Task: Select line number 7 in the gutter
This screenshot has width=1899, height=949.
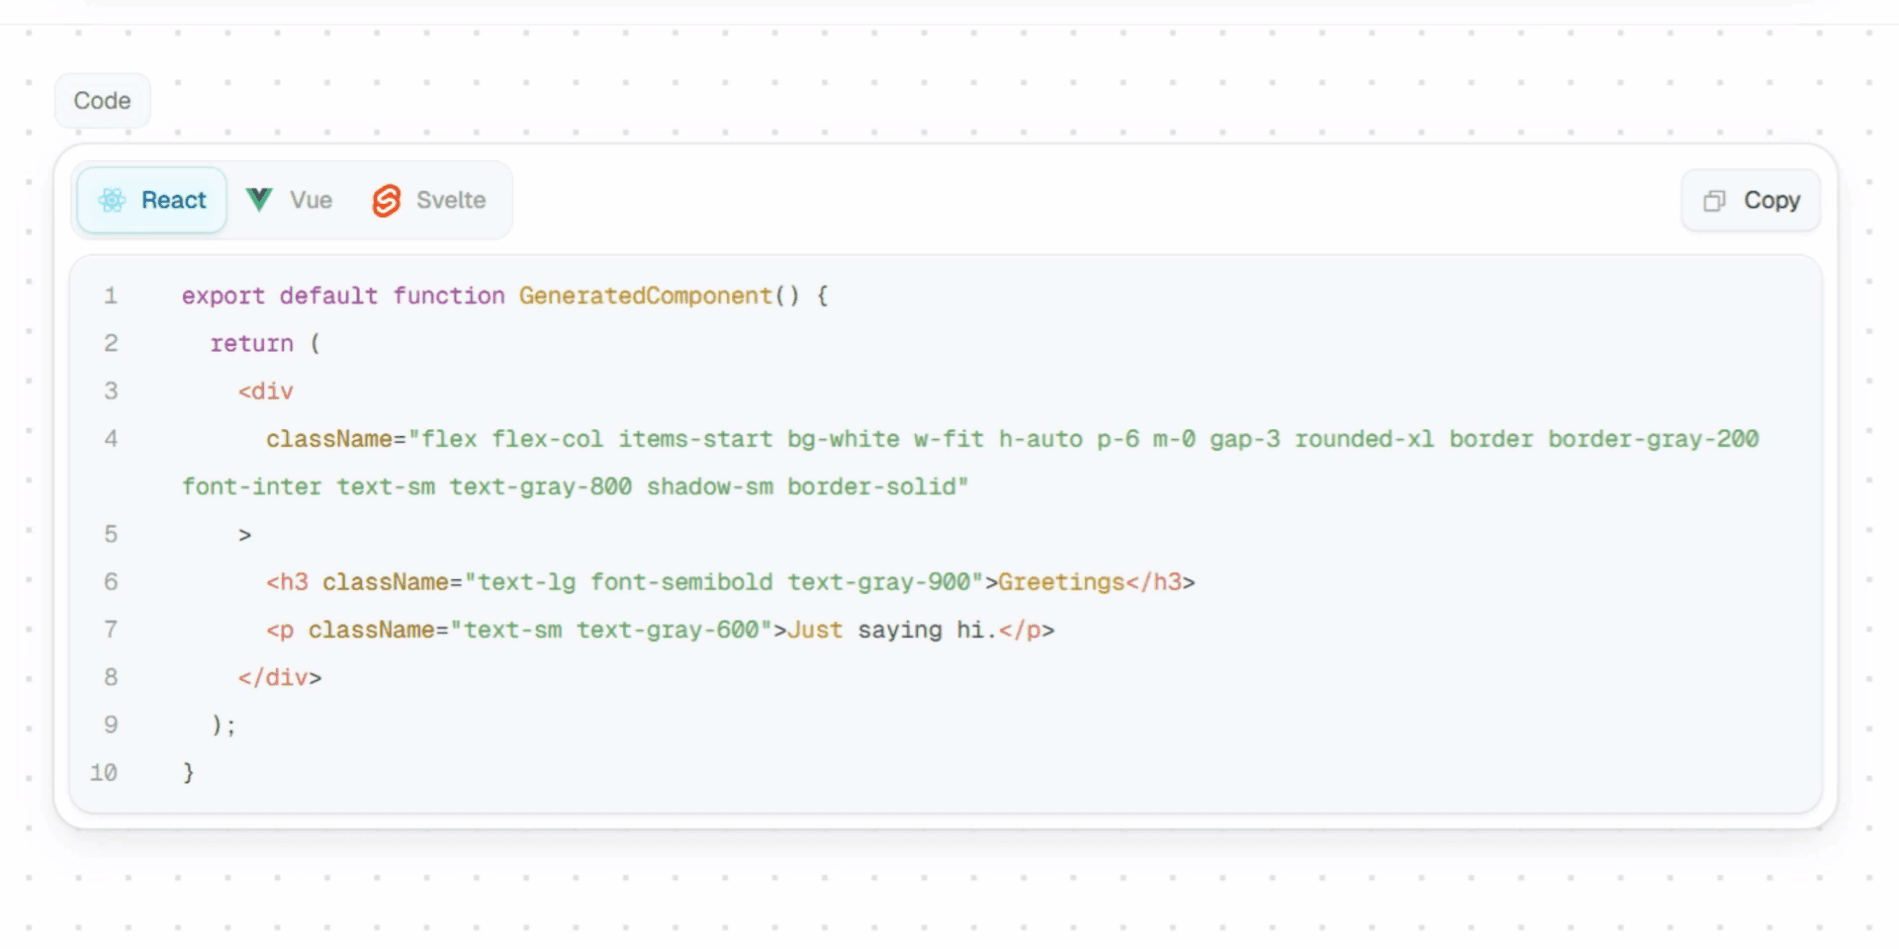Action: click(x=110, y=630)
